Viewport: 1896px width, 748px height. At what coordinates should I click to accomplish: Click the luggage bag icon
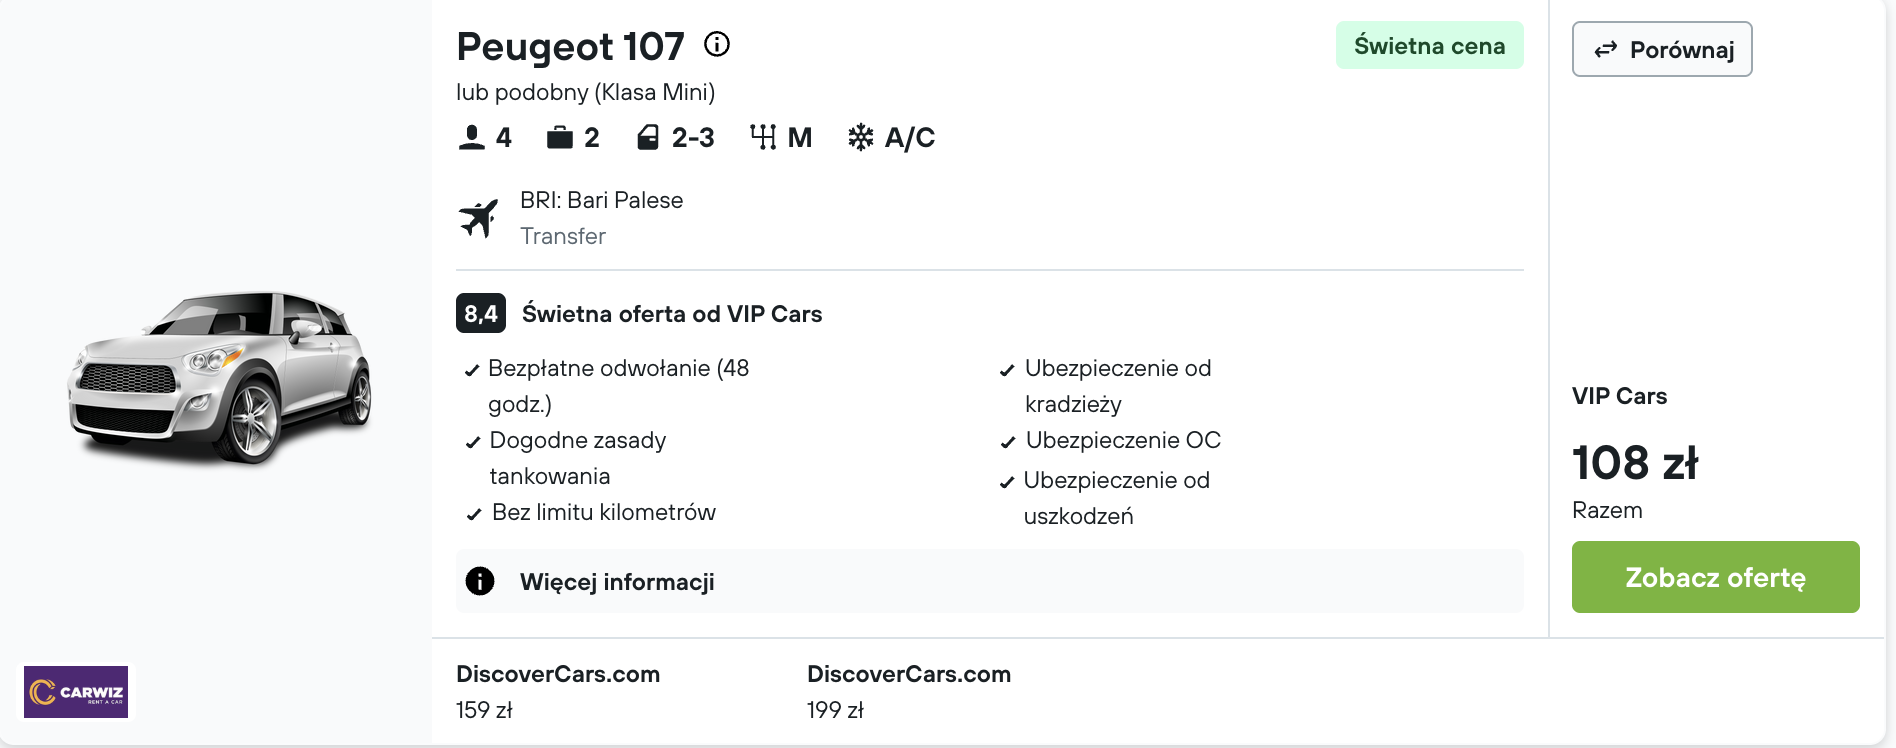click(560, 137)
